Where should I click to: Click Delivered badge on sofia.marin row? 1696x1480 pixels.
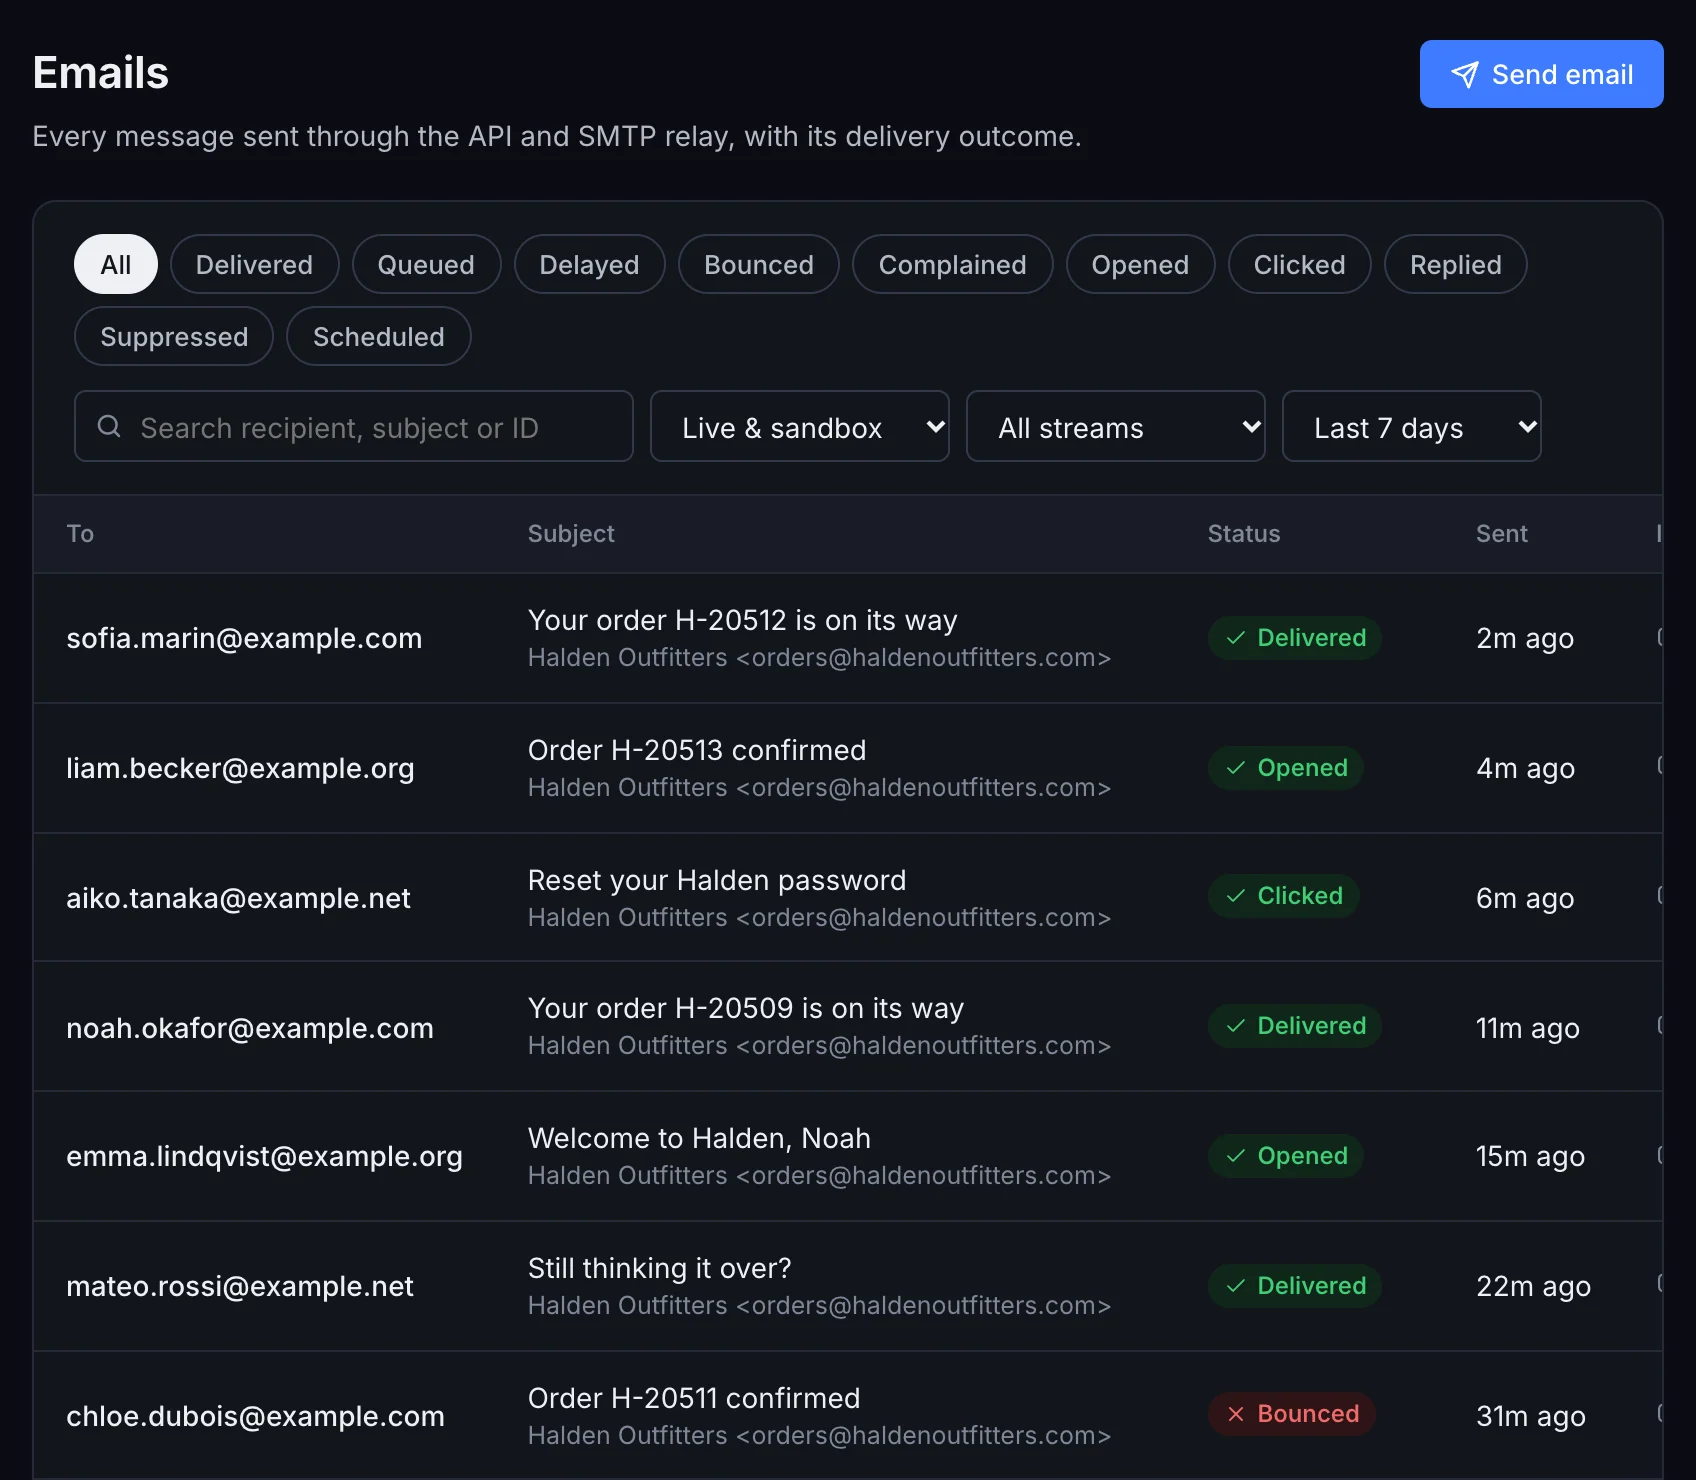1295,638
